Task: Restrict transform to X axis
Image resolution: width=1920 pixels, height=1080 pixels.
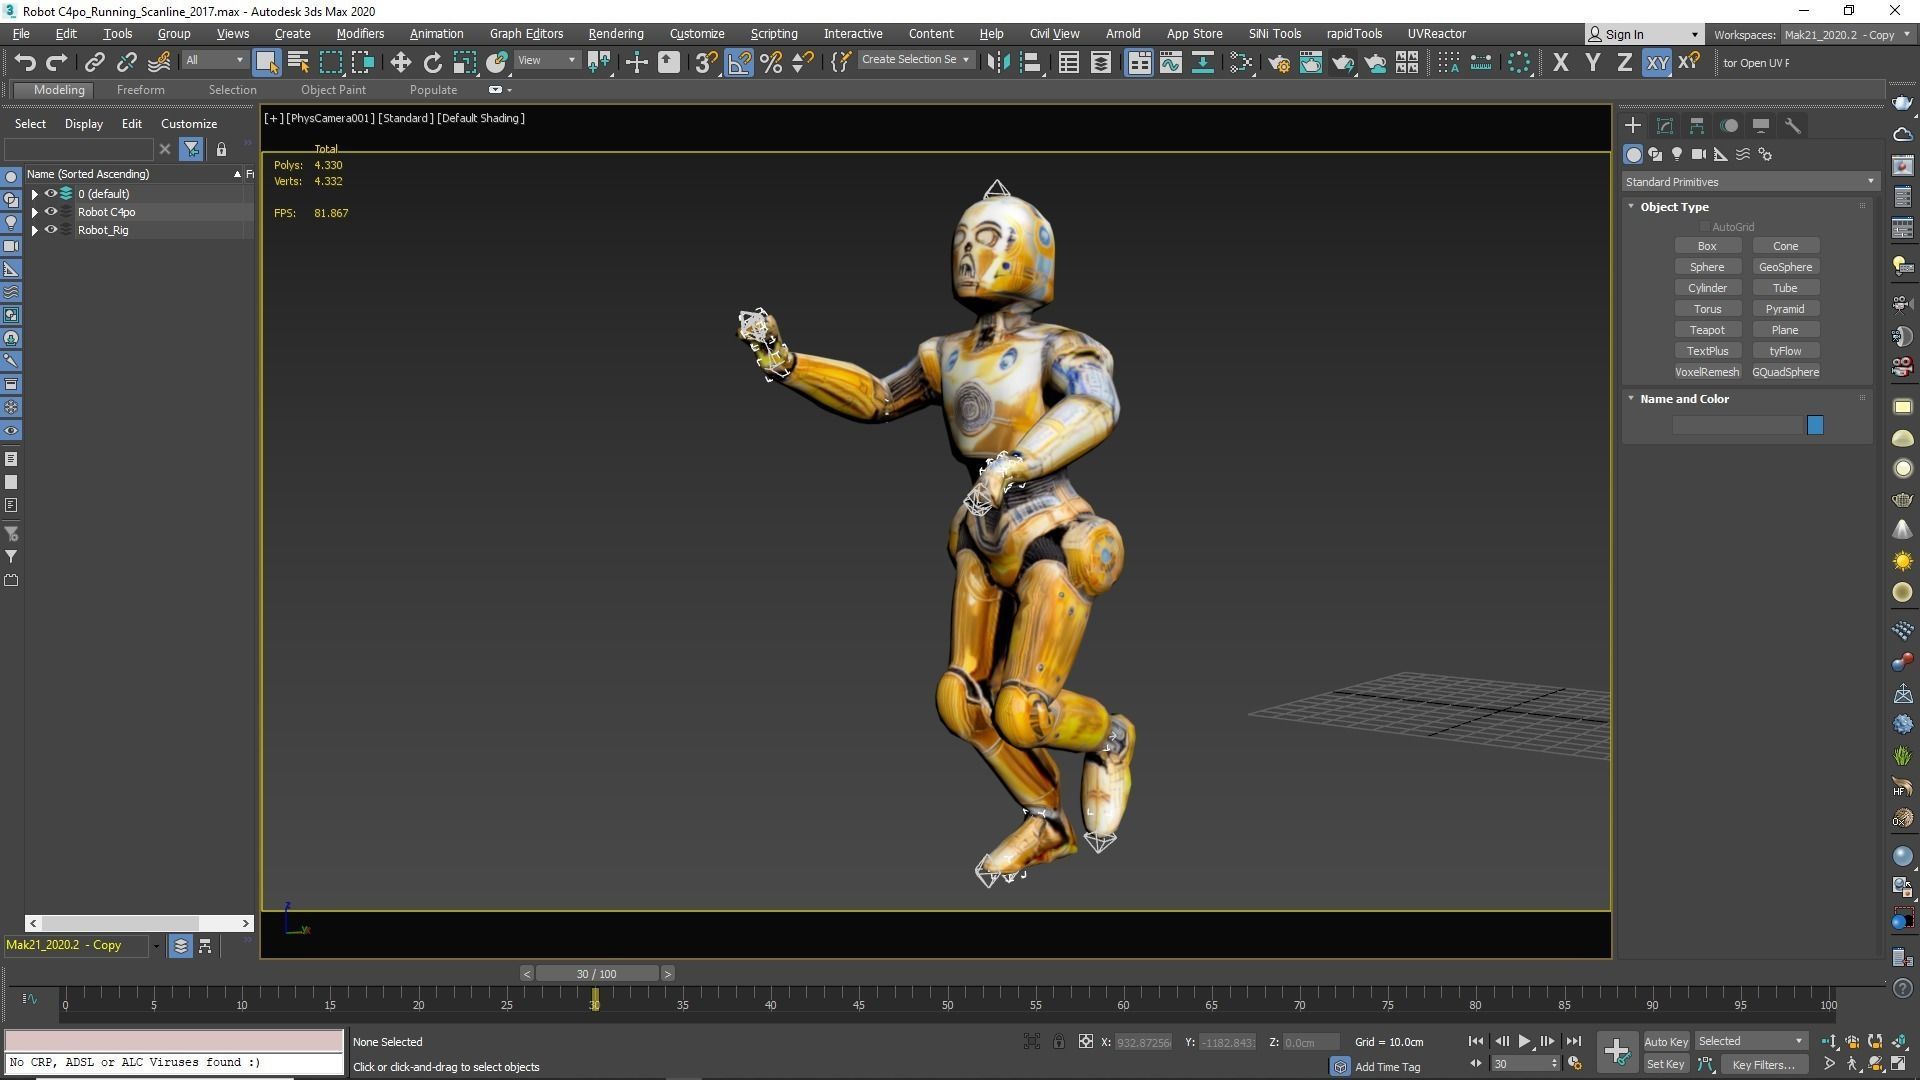Action: pos(1560,62)
